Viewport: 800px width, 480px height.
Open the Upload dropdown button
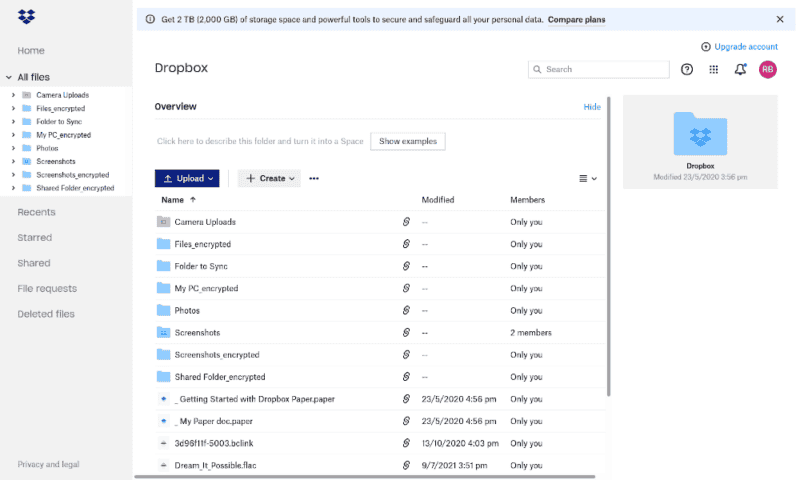[187, 179]
